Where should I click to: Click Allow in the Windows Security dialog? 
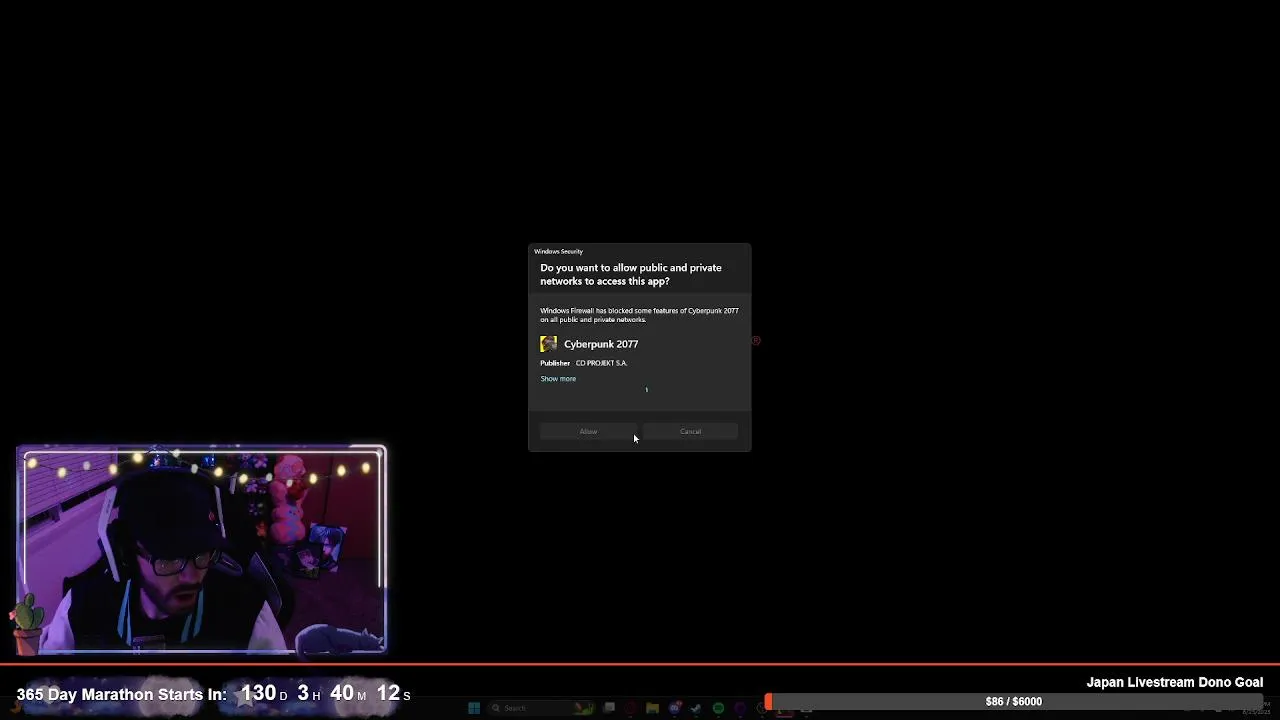coord(588,431)
